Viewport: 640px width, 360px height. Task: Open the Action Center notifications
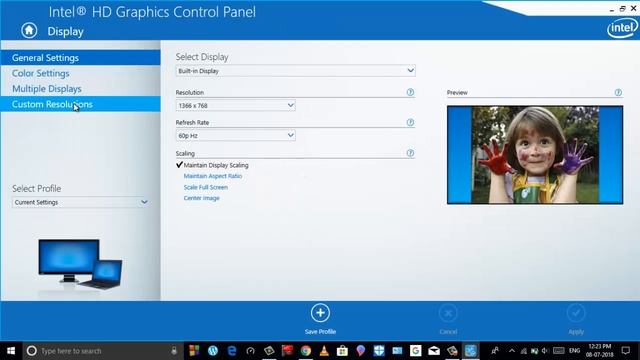pyautogui.click(x=626, y=351)
